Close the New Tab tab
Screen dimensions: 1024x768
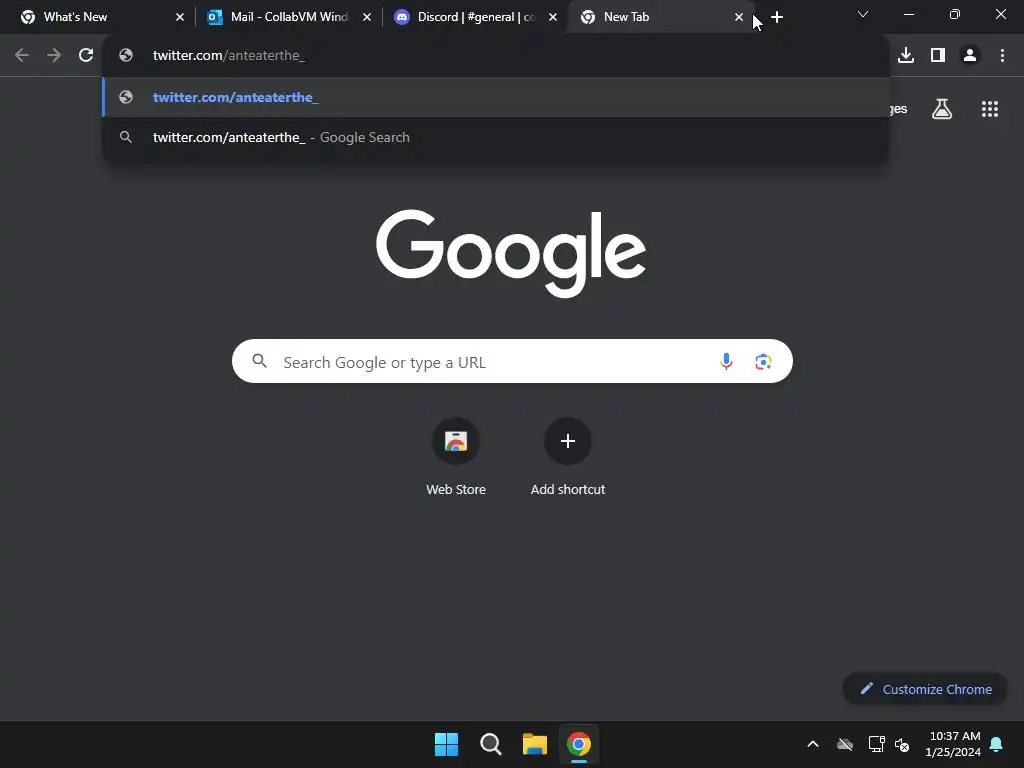(x=739, y=18)
